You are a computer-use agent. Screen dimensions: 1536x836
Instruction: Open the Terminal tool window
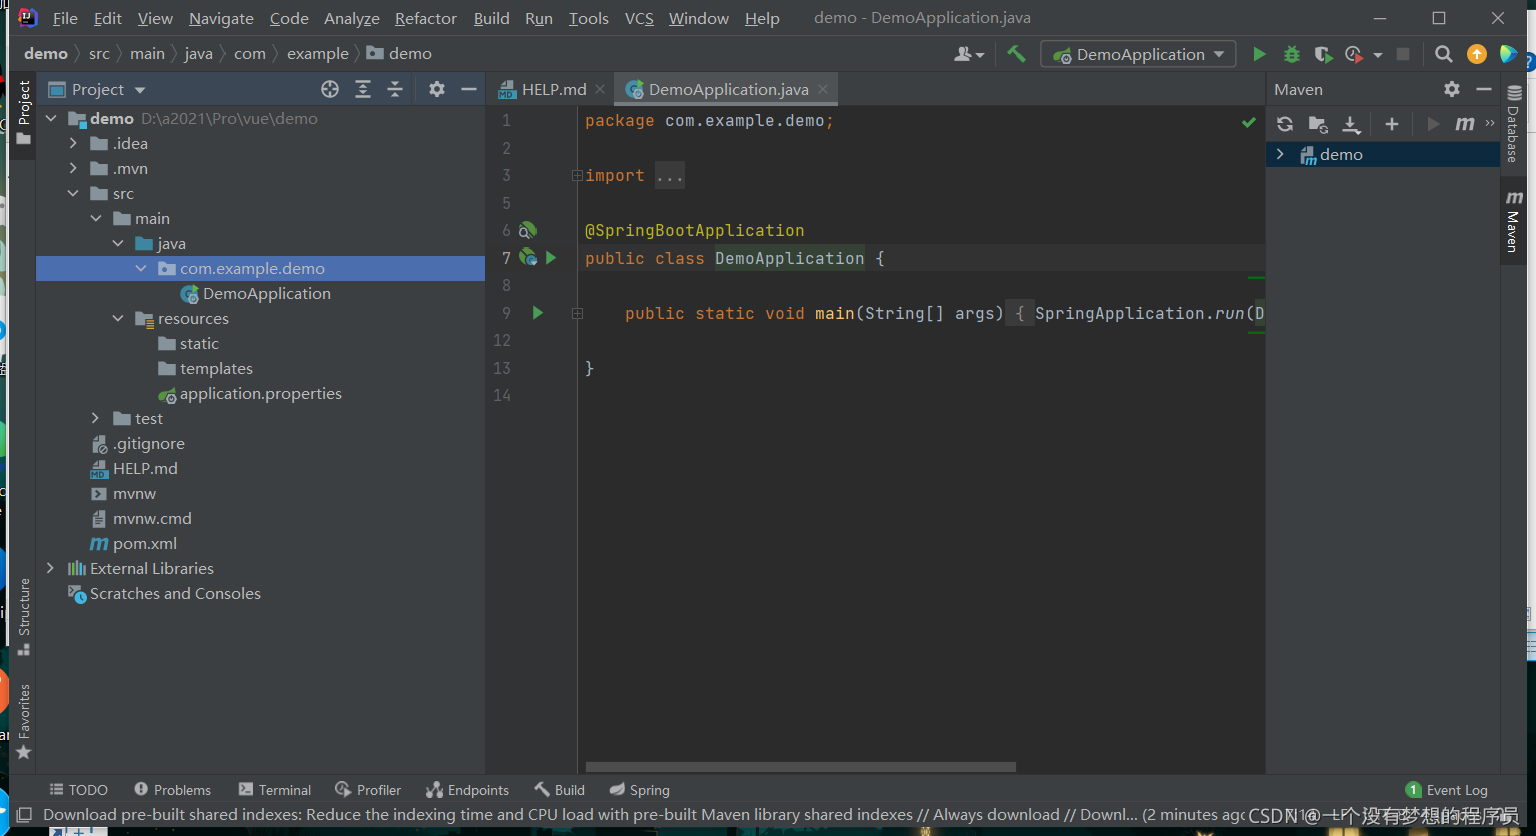point(275,790)
